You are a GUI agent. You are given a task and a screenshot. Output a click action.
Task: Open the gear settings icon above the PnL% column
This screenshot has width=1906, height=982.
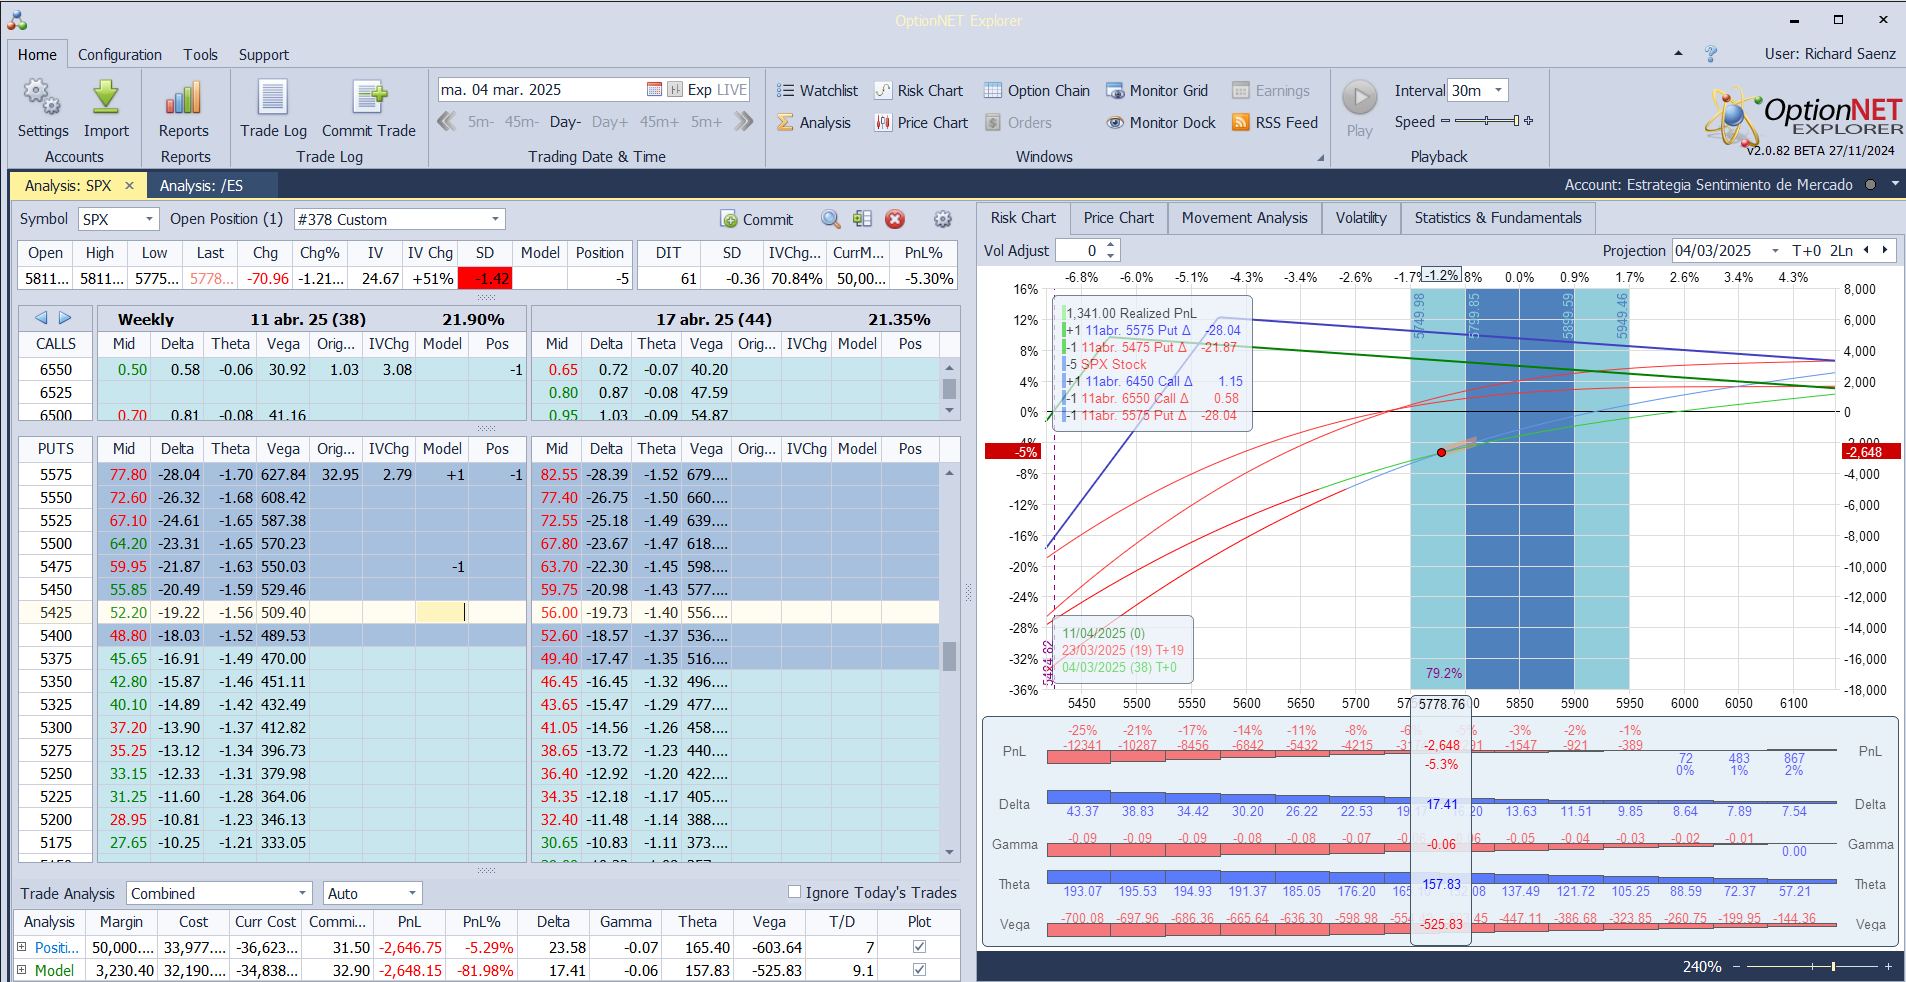tap(942, 219)
